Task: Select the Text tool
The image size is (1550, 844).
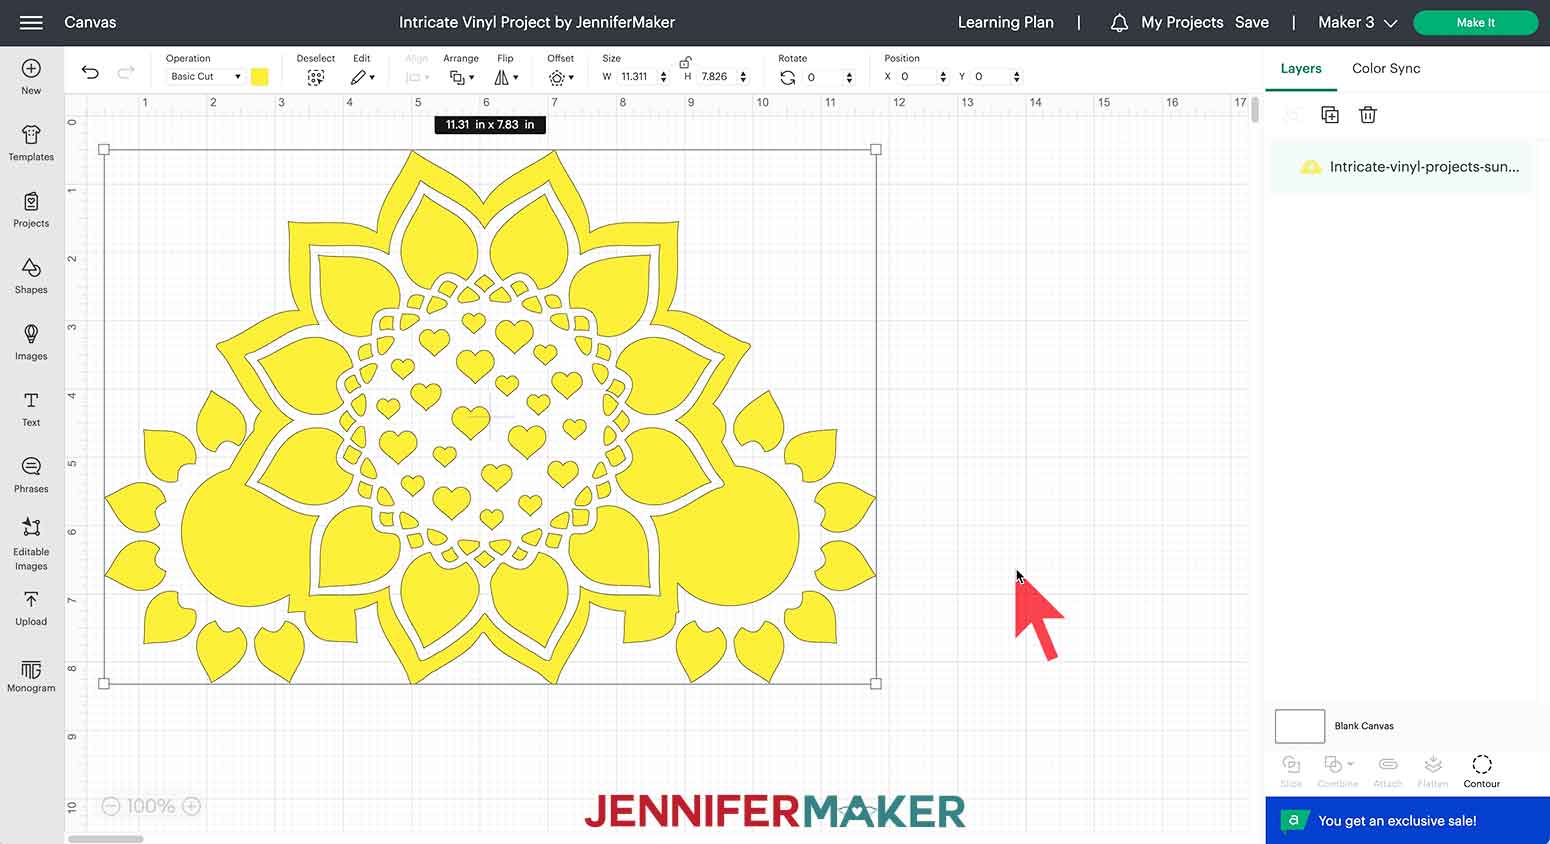Action: (31, 409)
